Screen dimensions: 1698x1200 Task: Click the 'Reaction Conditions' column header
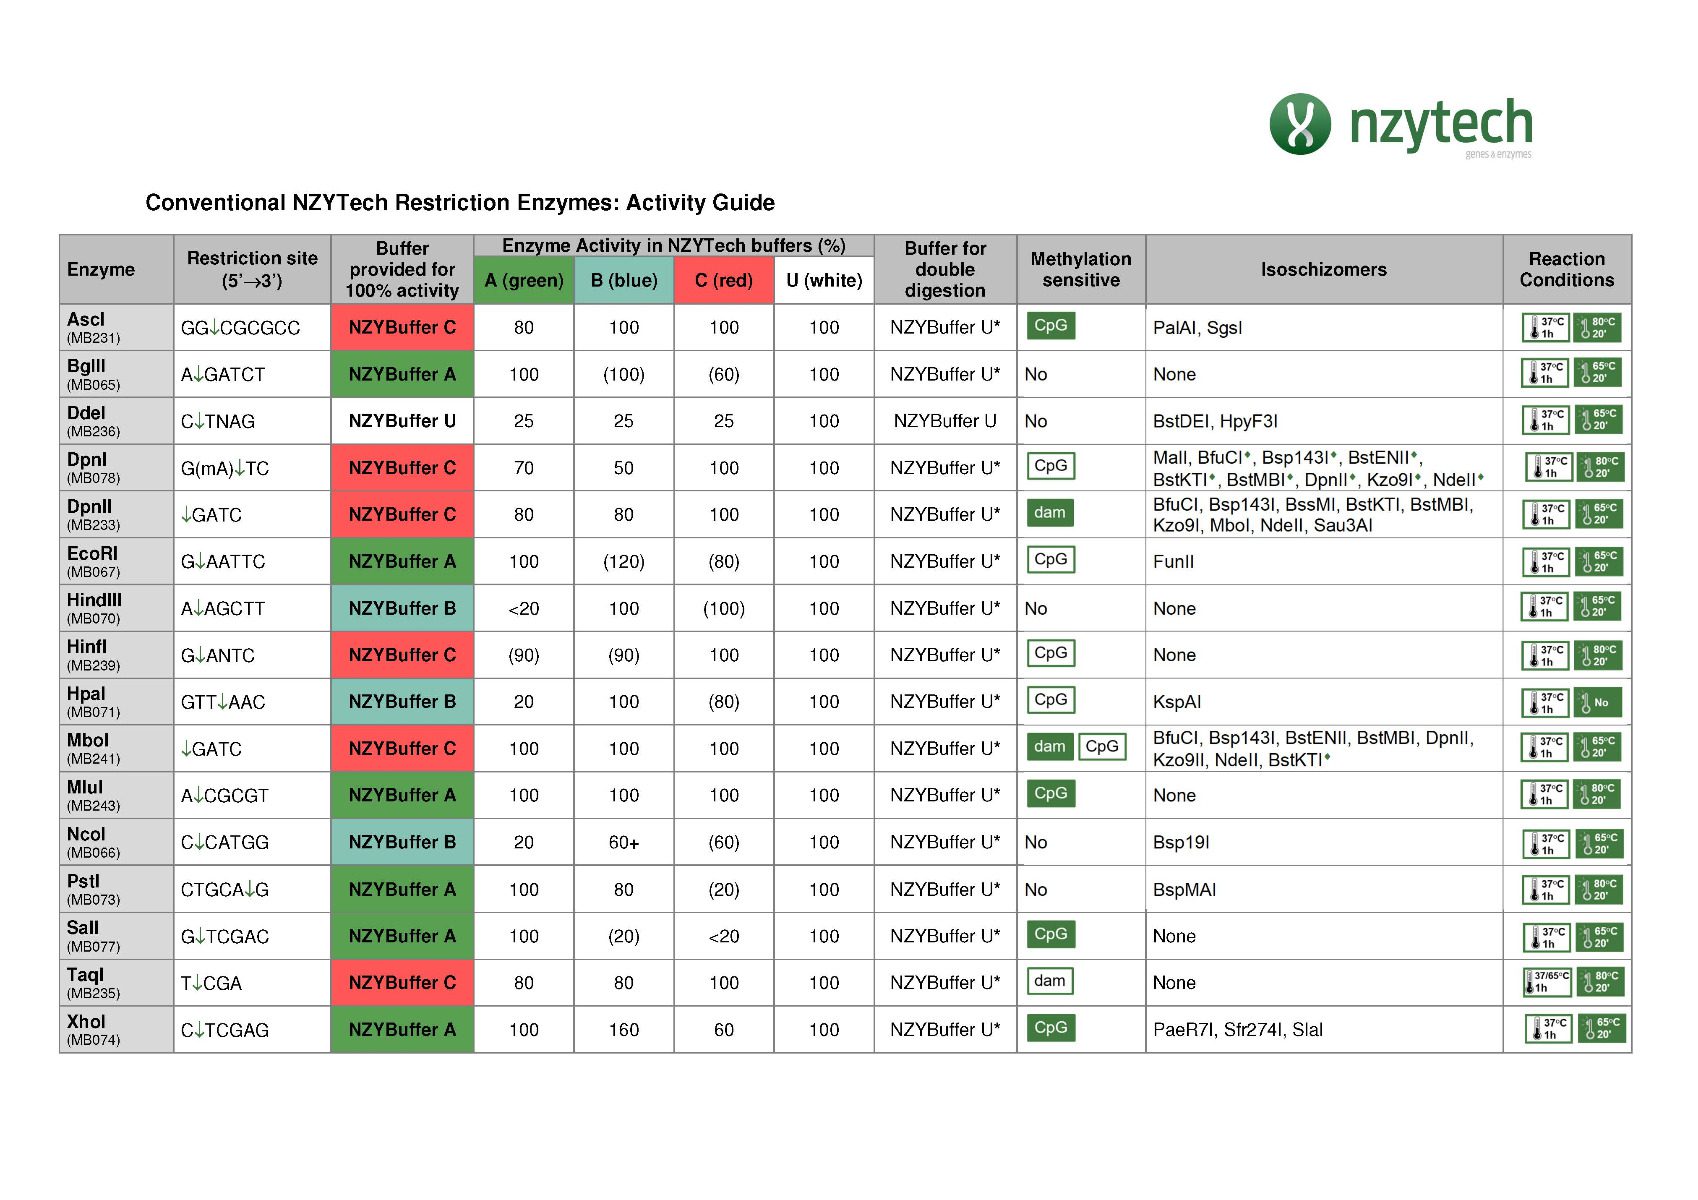[1566, 269]
